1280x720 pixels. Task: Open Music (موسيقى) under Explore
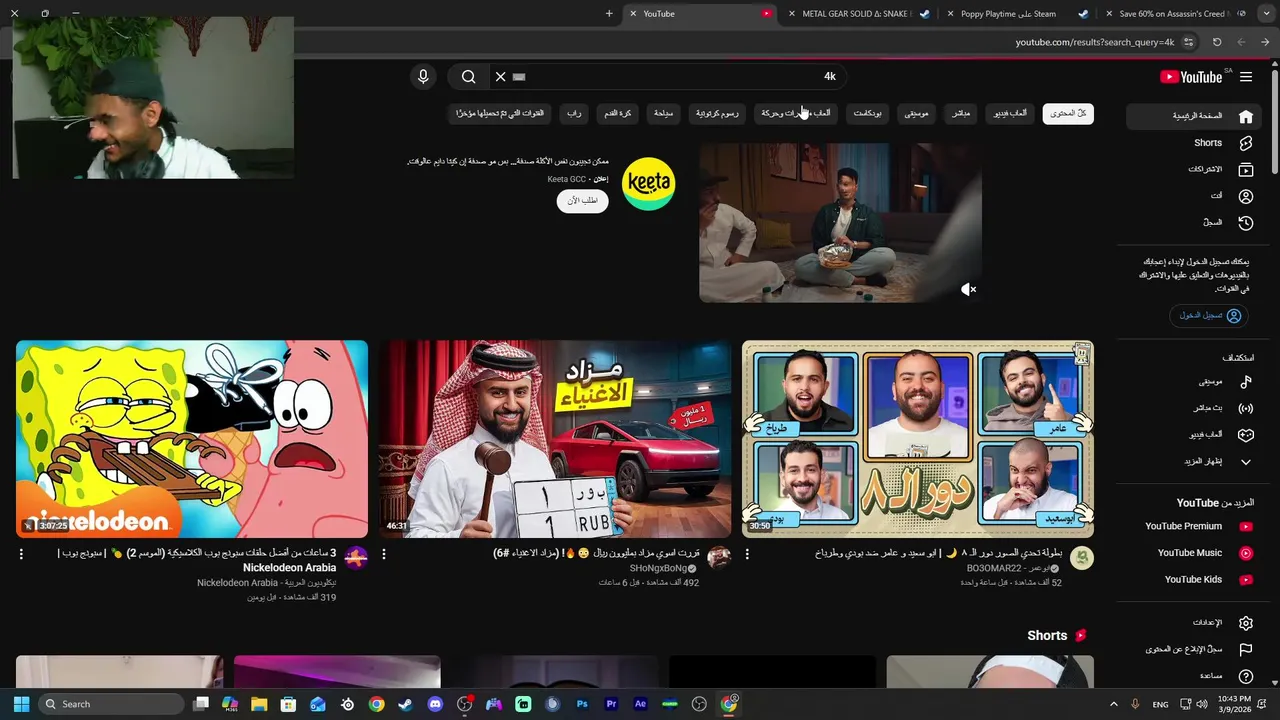point(1192,382)
